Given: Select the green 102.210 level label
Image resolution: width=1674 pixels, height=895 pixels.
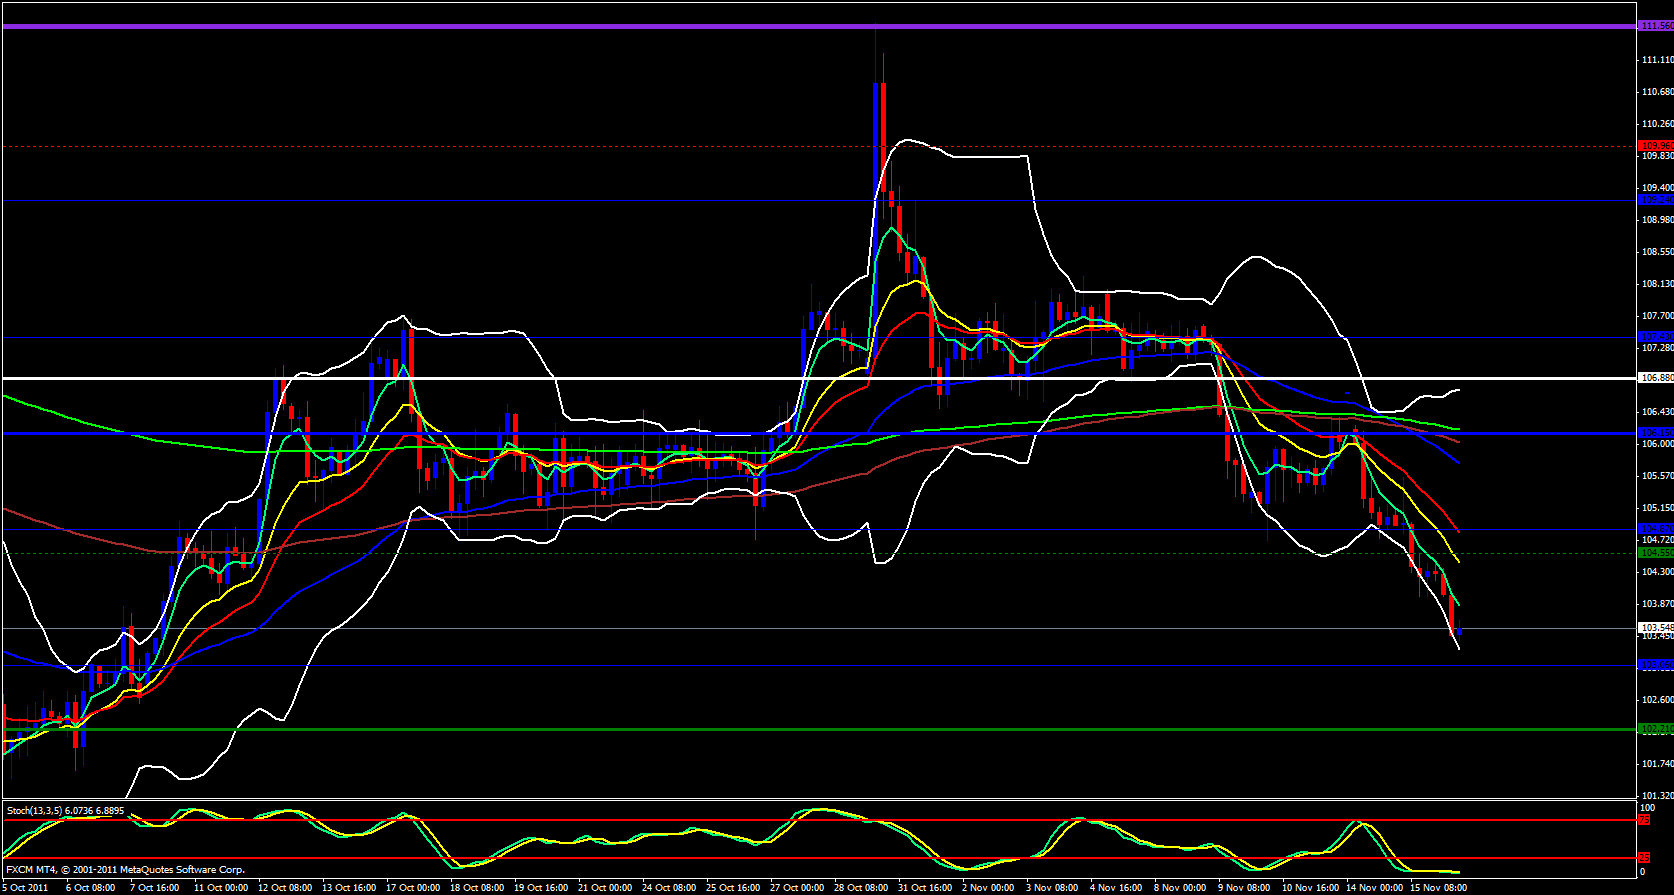Looking at the screenshot, I should (x=1656, y=729).
